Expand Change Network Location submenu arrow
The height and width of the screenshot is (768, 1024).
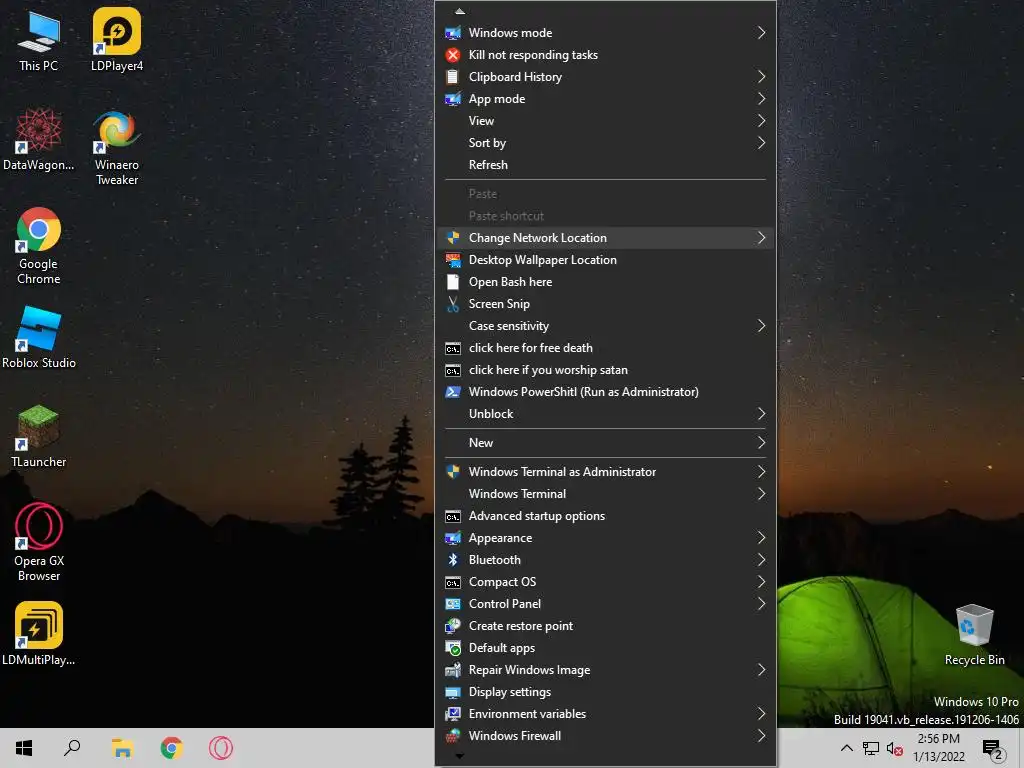point(761,238)
